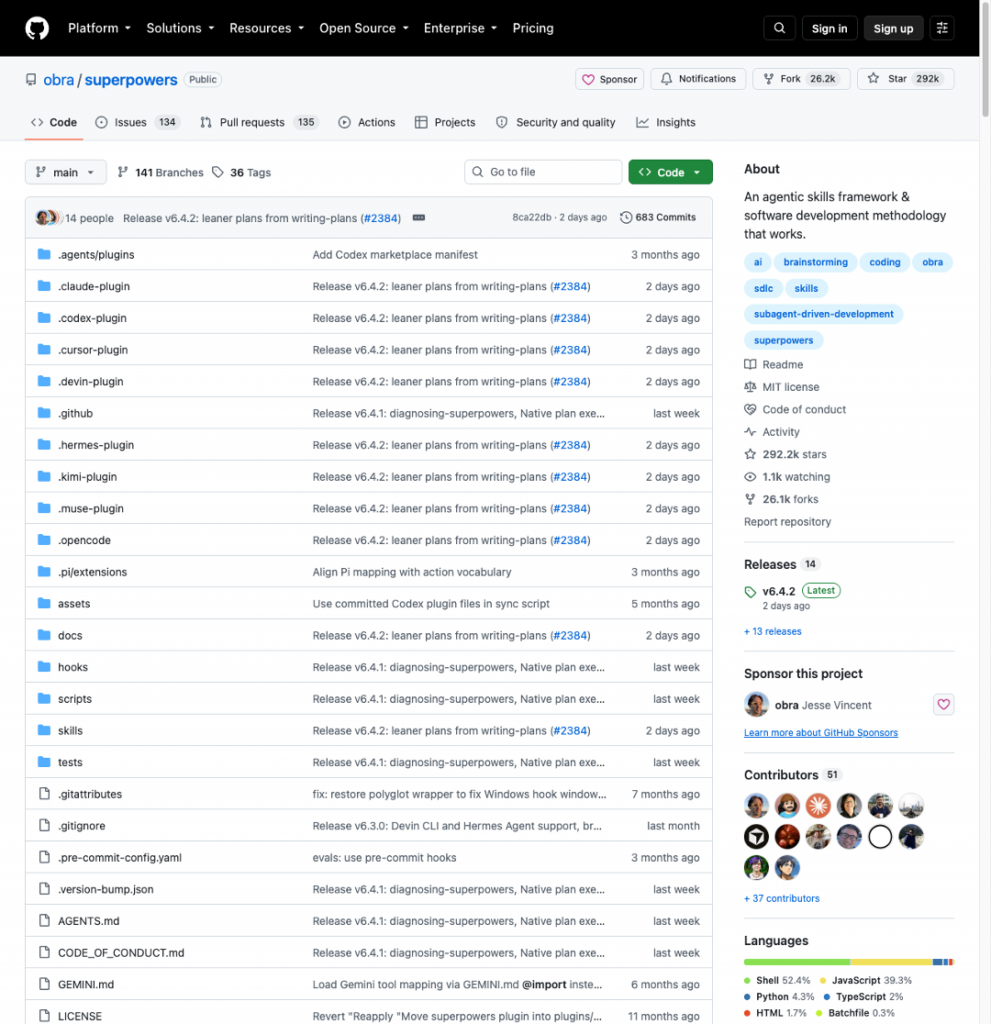Click Report repository link
Image resolution: width=991 pixels, height=1024 pixels.
[x=787, y=522]
